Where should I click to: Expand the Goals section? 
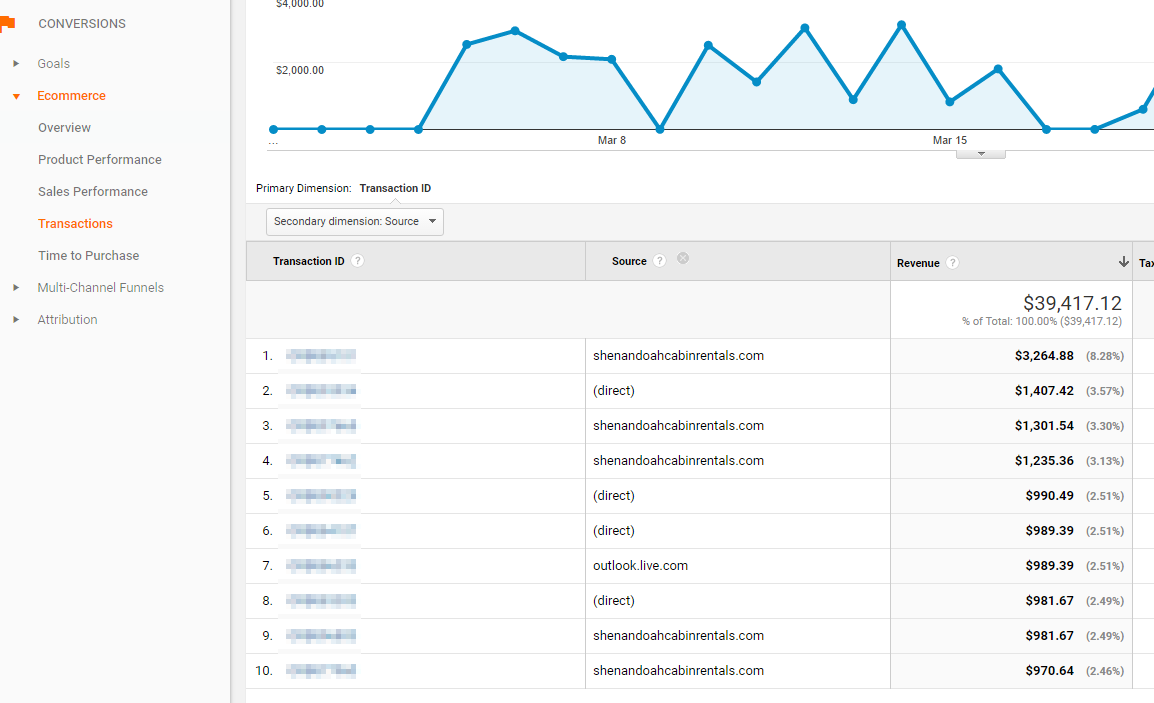click(x=16, y=64)
